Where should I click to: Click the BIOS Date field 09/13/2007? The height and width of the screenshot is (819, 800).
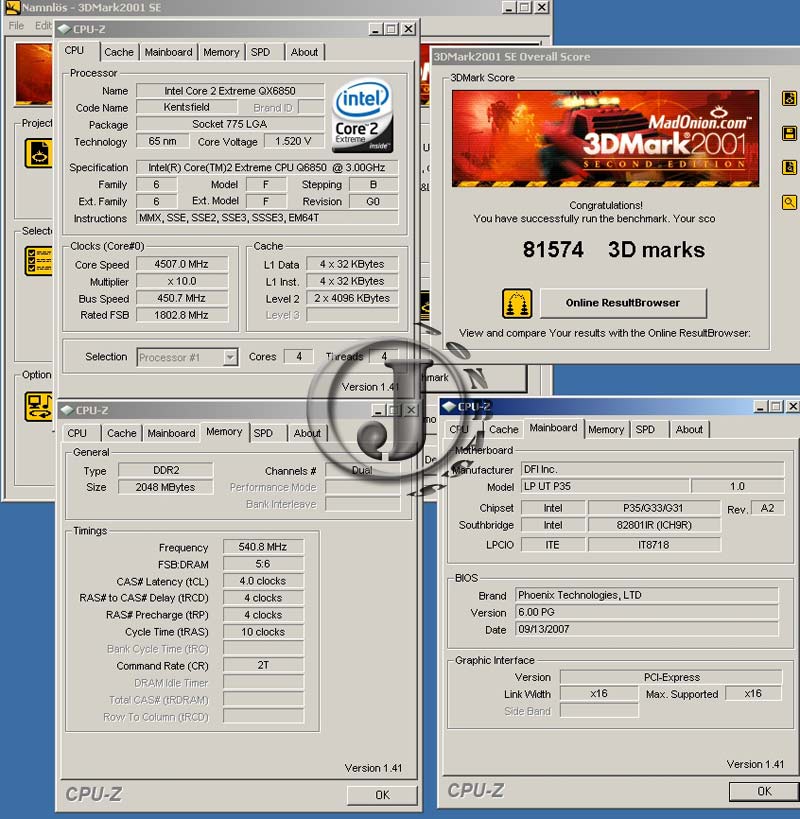(x=646, y=629)
